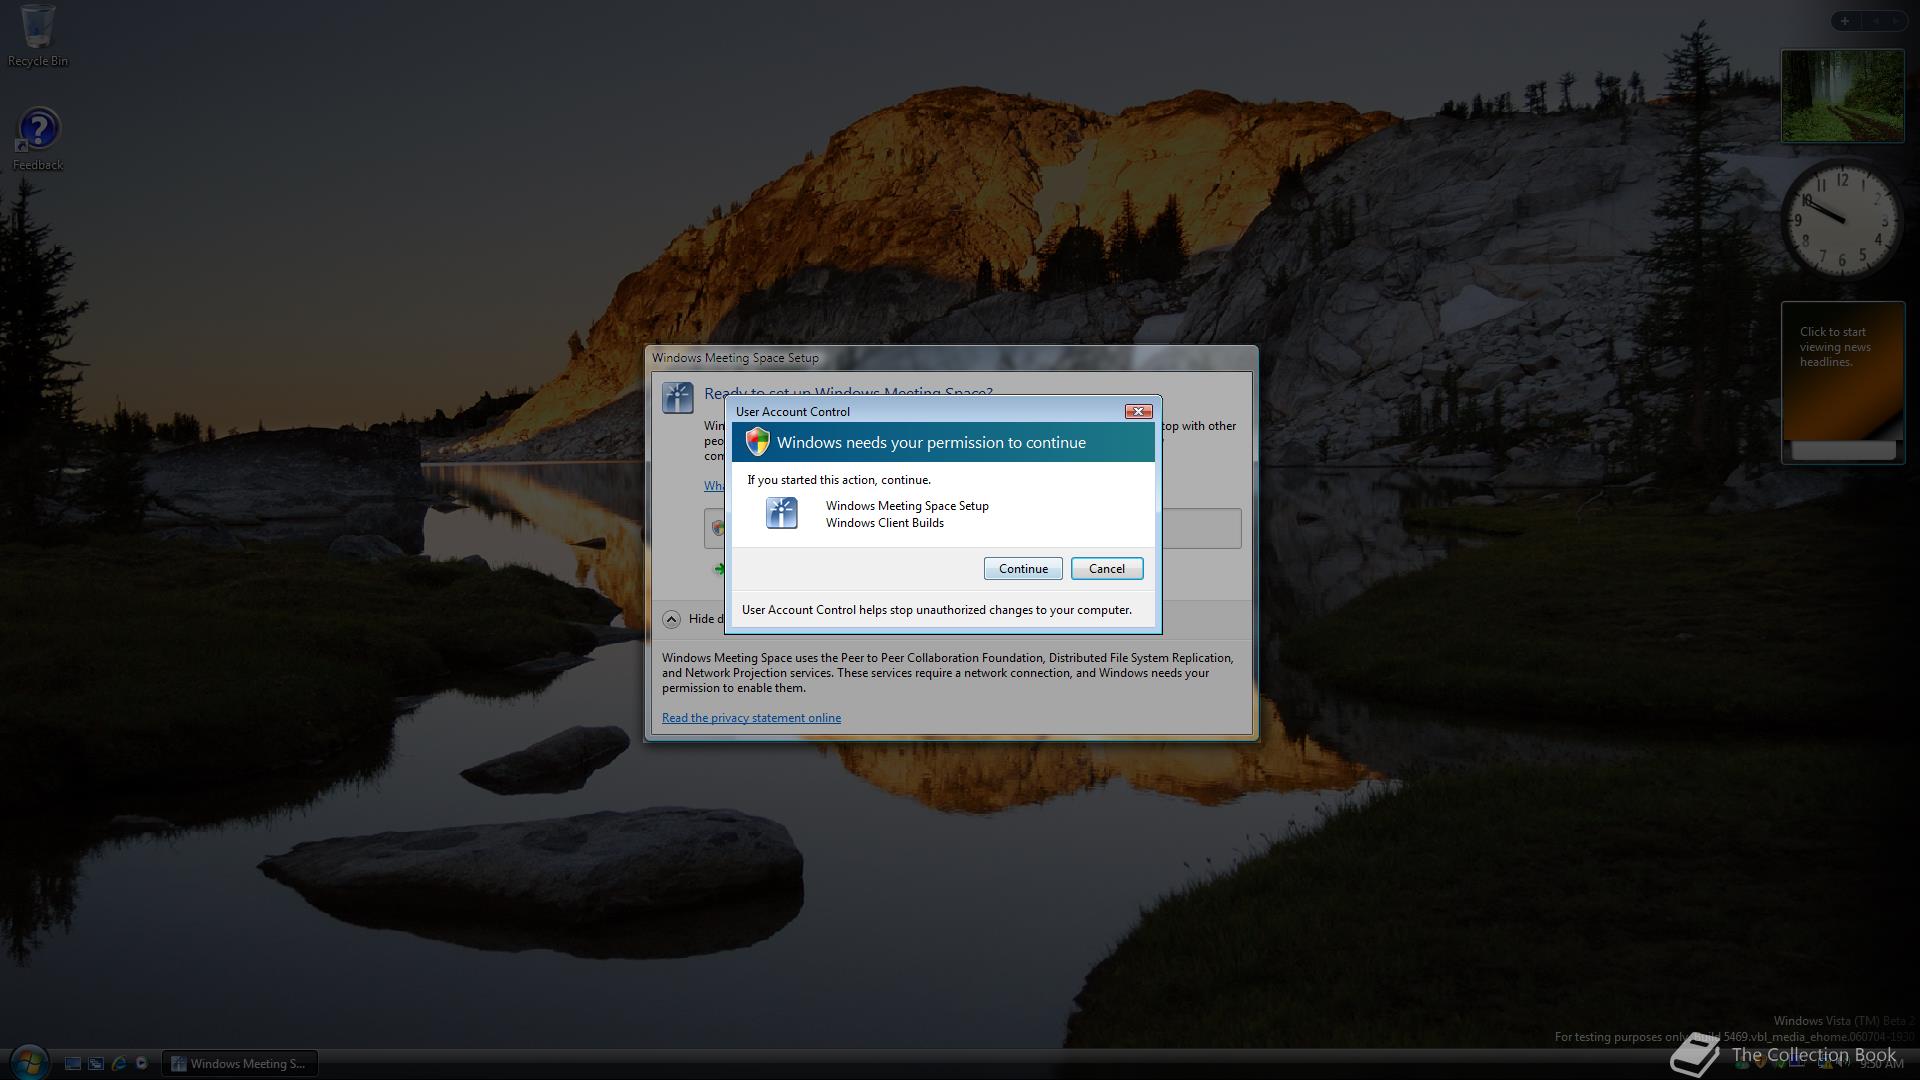Collapse details with the Hide details chevron
The height and width of the screenshot is (1080, 1920).
click(x=671, y=619)
